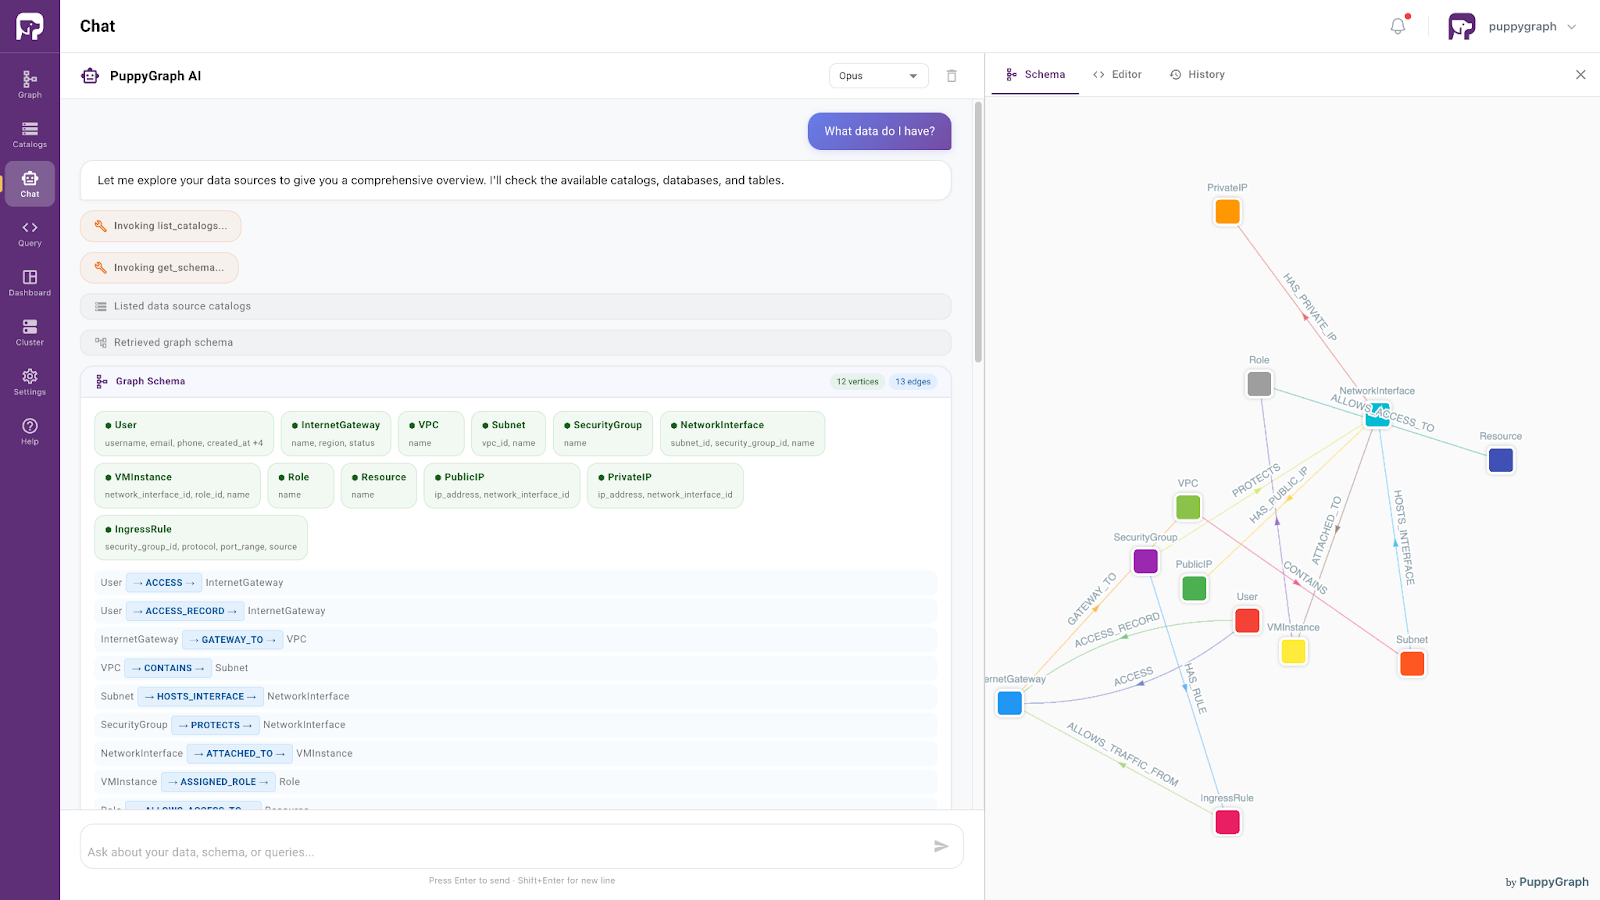Open the Settings gear in sidebar
The width and height of the screenshot is (1600, 900).
[30, 382]
